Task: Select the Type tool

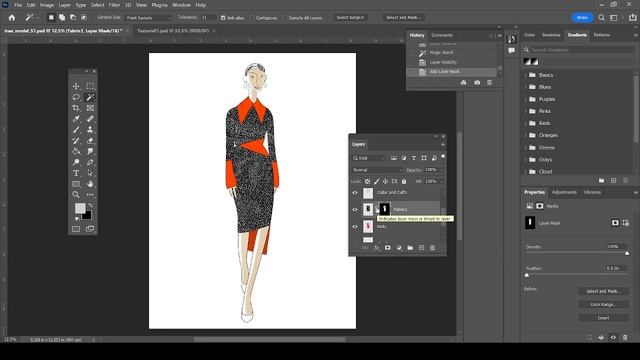Action: click(x=76, y=173)
